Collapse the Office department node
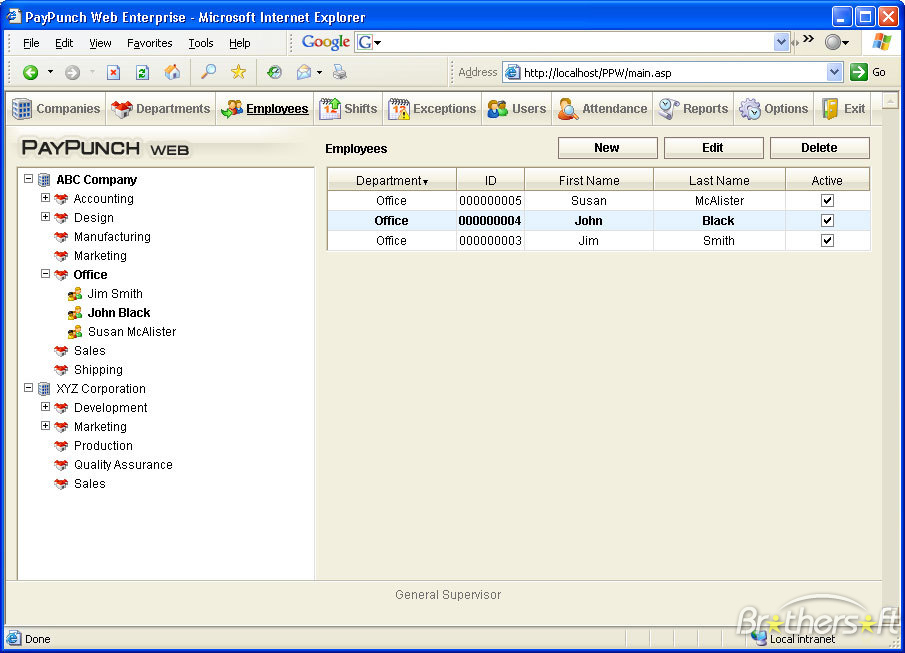This screenshot has width=905, height=653. pos(45,274)
